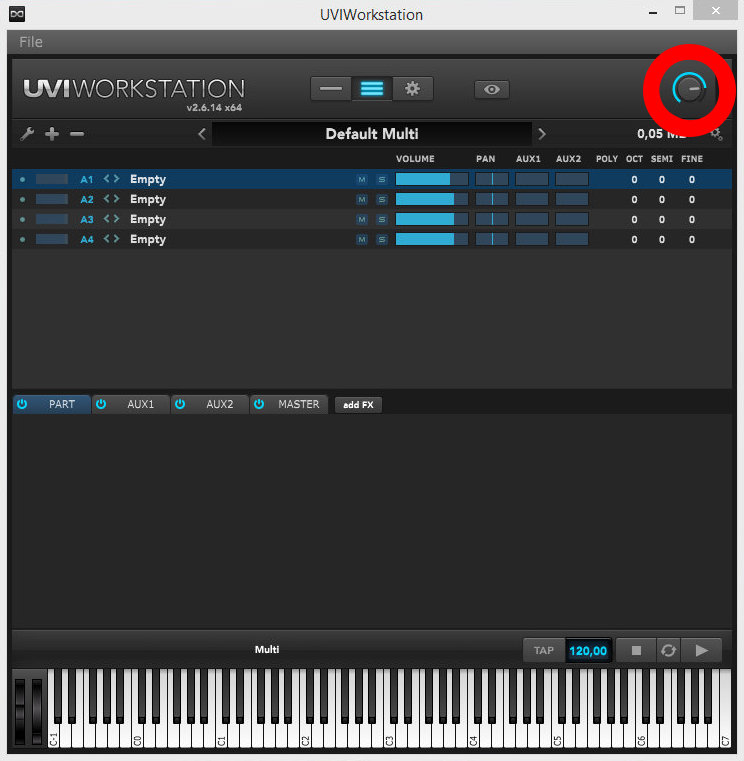The height and width of the screenshot is (761, 744).
Task: Toggle the AUX2 power button
Action: pyautogui.click(x=180, y=404)
